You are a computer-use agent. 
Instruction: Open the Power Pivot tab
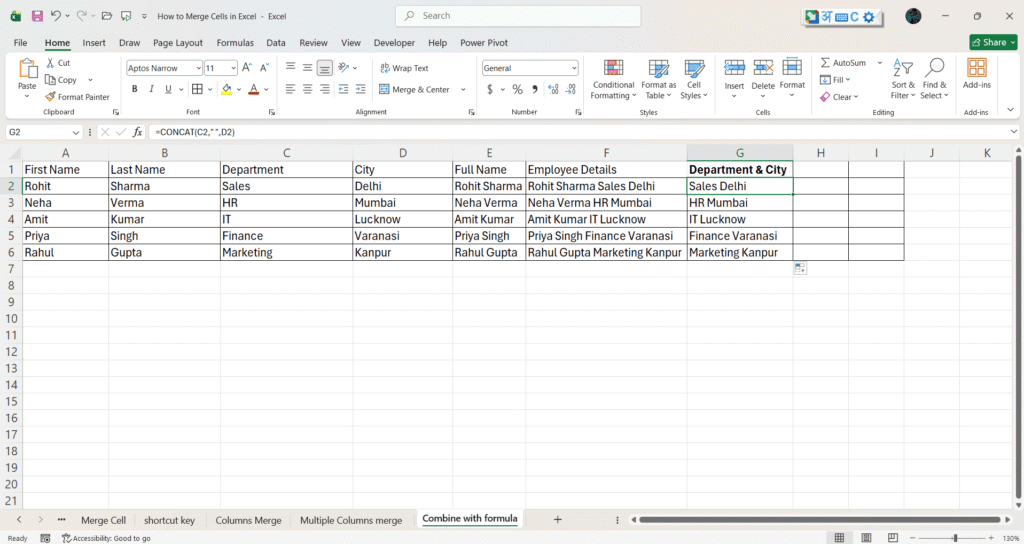pos(484,42)
